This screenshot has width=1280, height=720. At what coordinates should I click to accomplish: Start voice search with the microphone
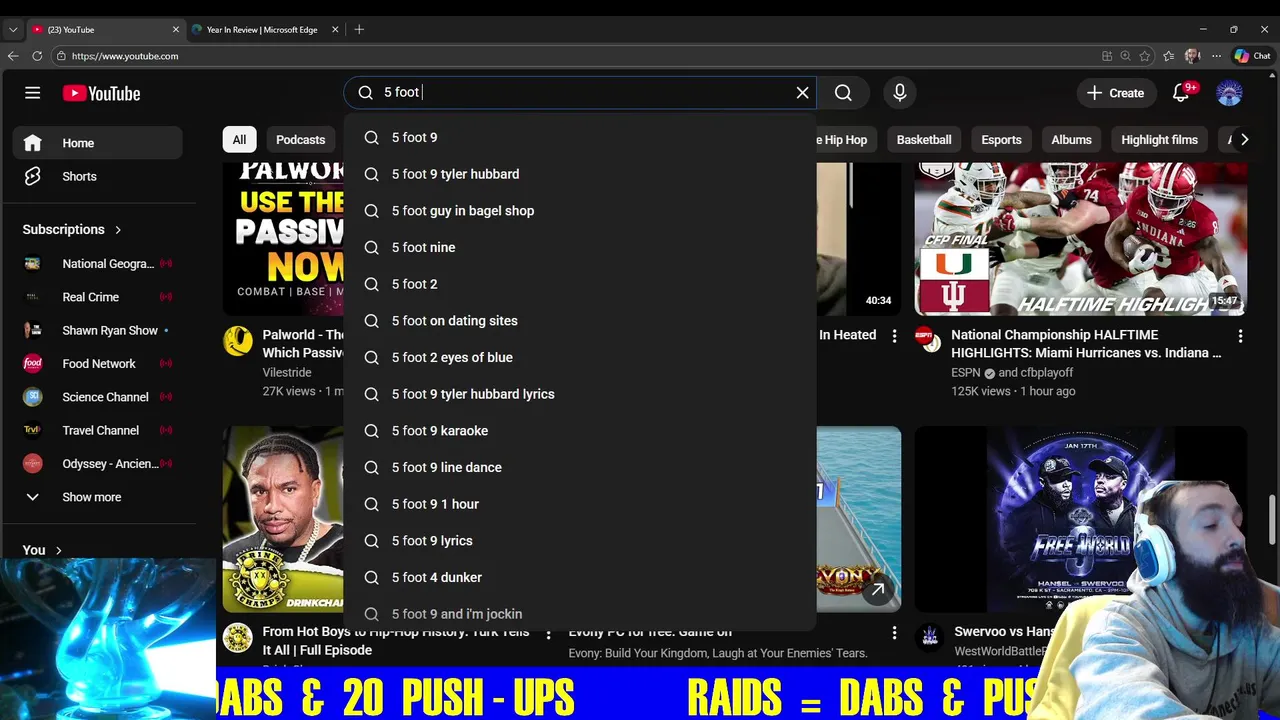click(900, 93)
